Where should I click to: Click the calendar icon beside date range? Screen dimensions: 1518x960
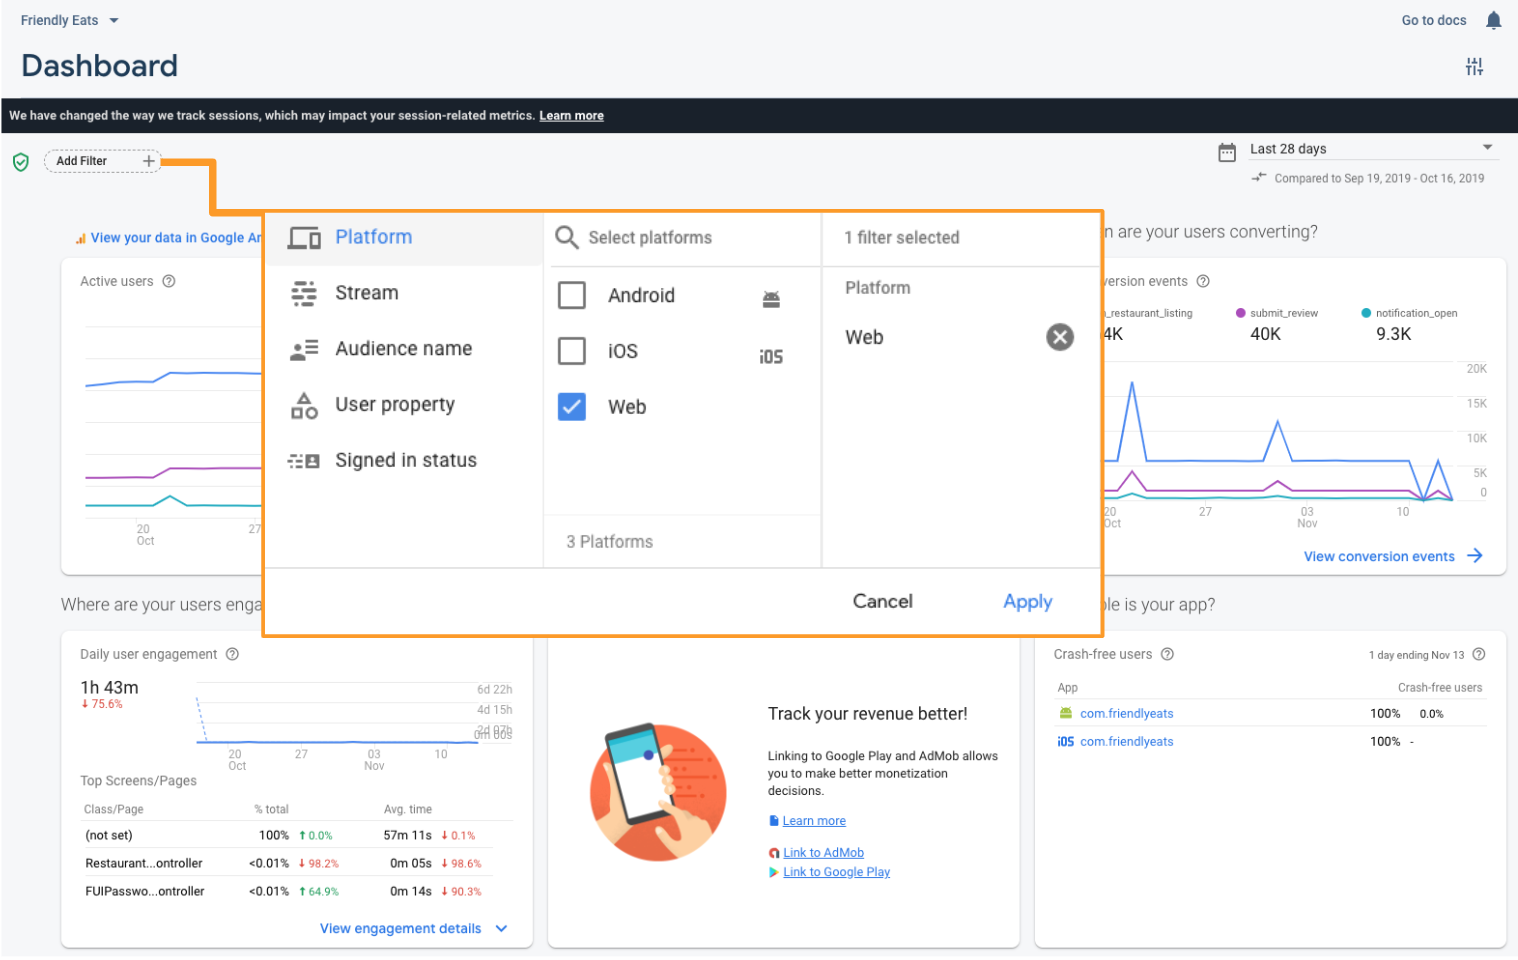[x=1227, y=152]
